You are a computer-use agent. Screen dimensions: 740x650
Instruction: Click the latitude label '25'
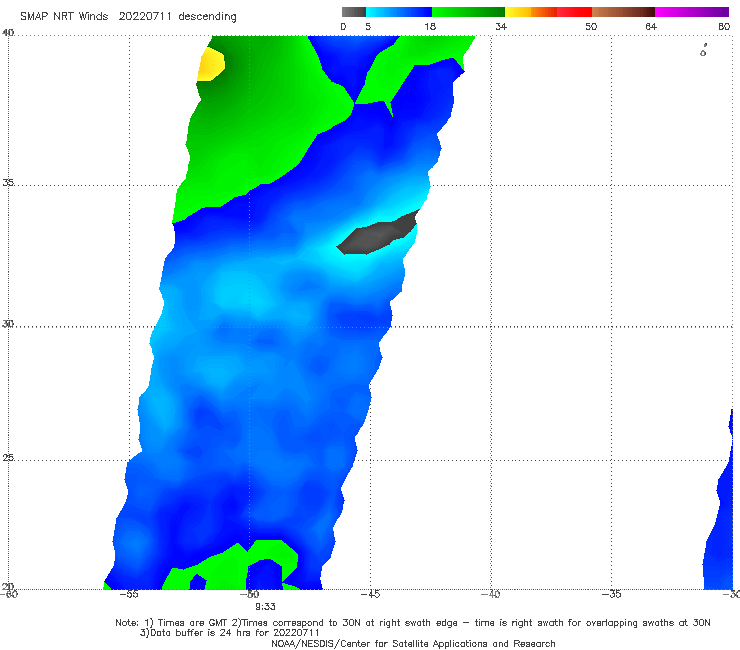pyautogui.click(x=8, y=458)
